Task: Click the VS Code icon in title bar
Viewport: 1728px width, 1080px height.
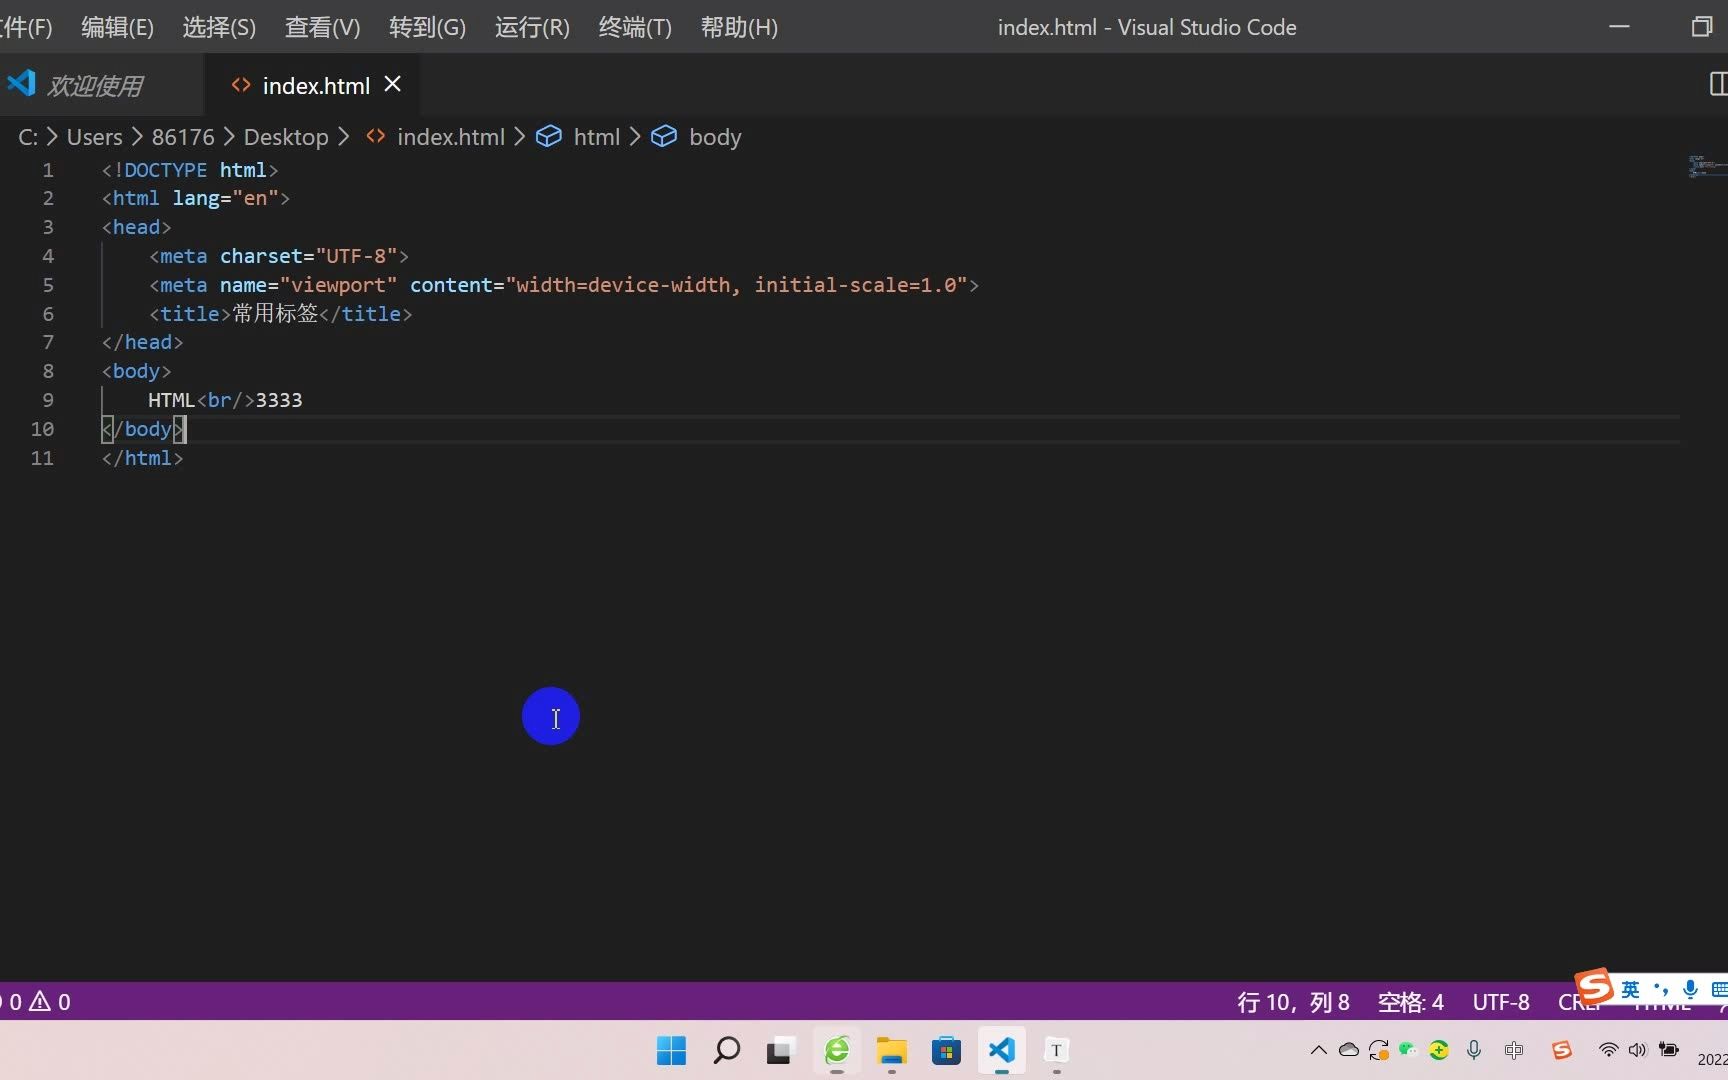Action: click(x=22, y=84)
